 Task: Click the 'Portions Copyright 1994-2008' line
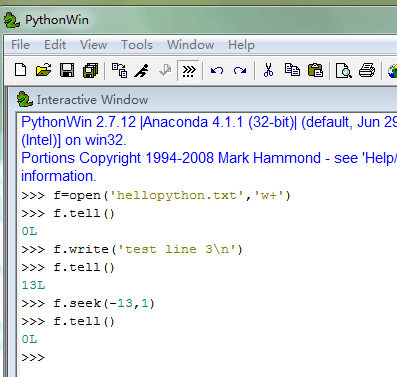(209, 158)
